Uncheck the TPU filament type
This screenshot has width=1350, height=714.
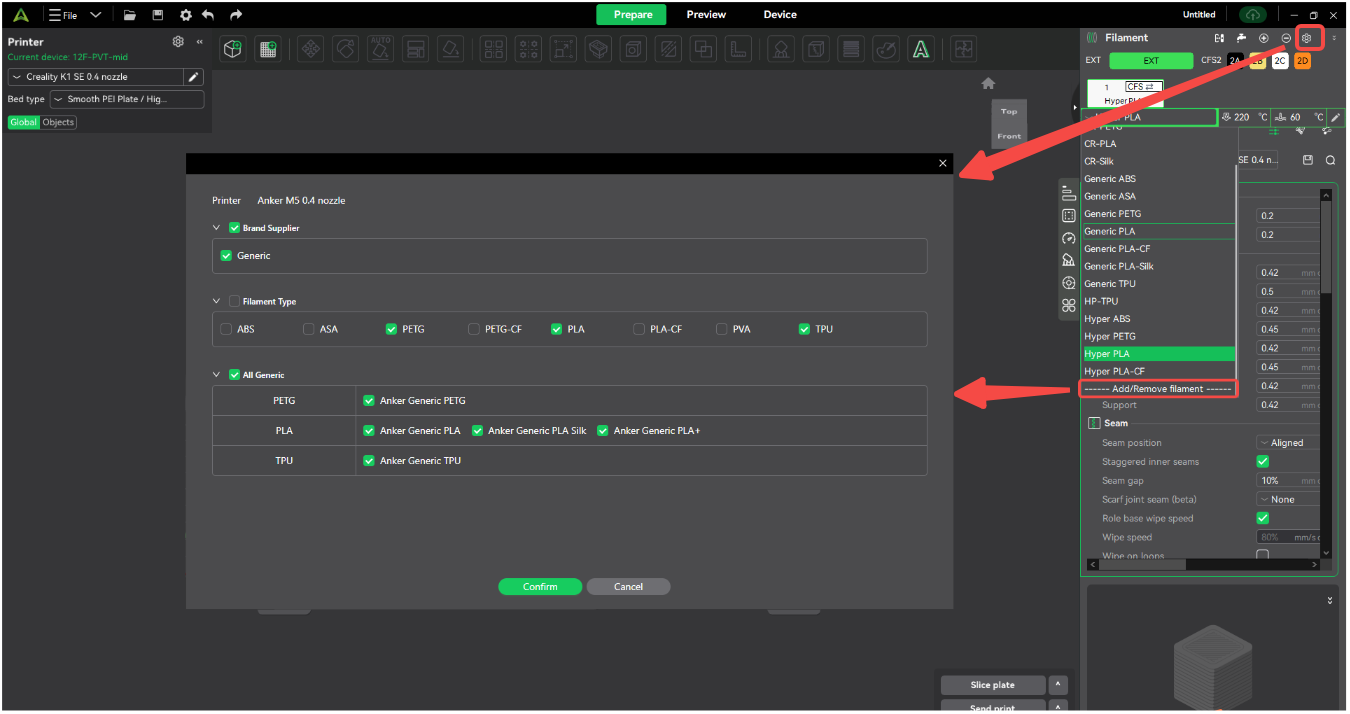804,329
